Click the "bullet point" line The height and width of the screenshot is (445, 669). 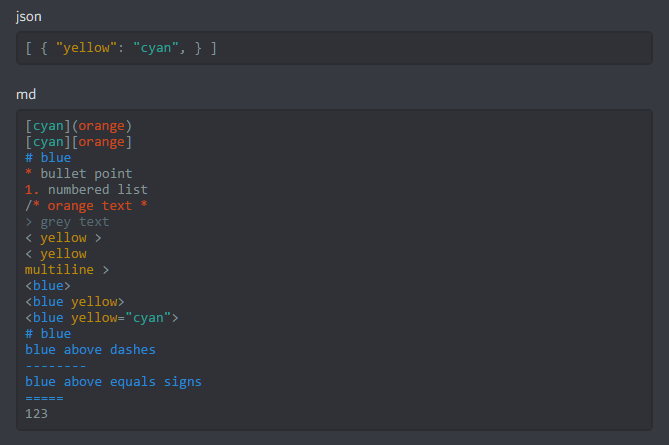86,173
